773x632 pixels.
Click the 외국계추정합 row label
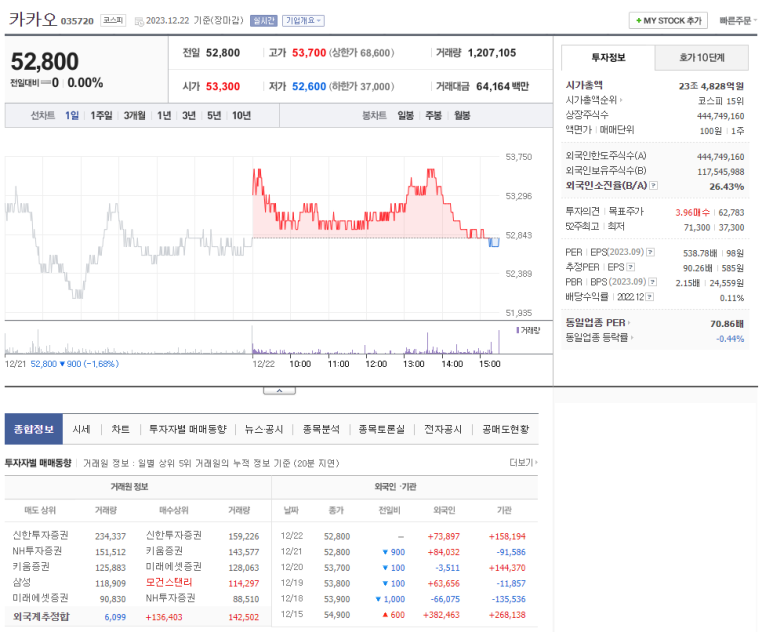coord(41,617)
